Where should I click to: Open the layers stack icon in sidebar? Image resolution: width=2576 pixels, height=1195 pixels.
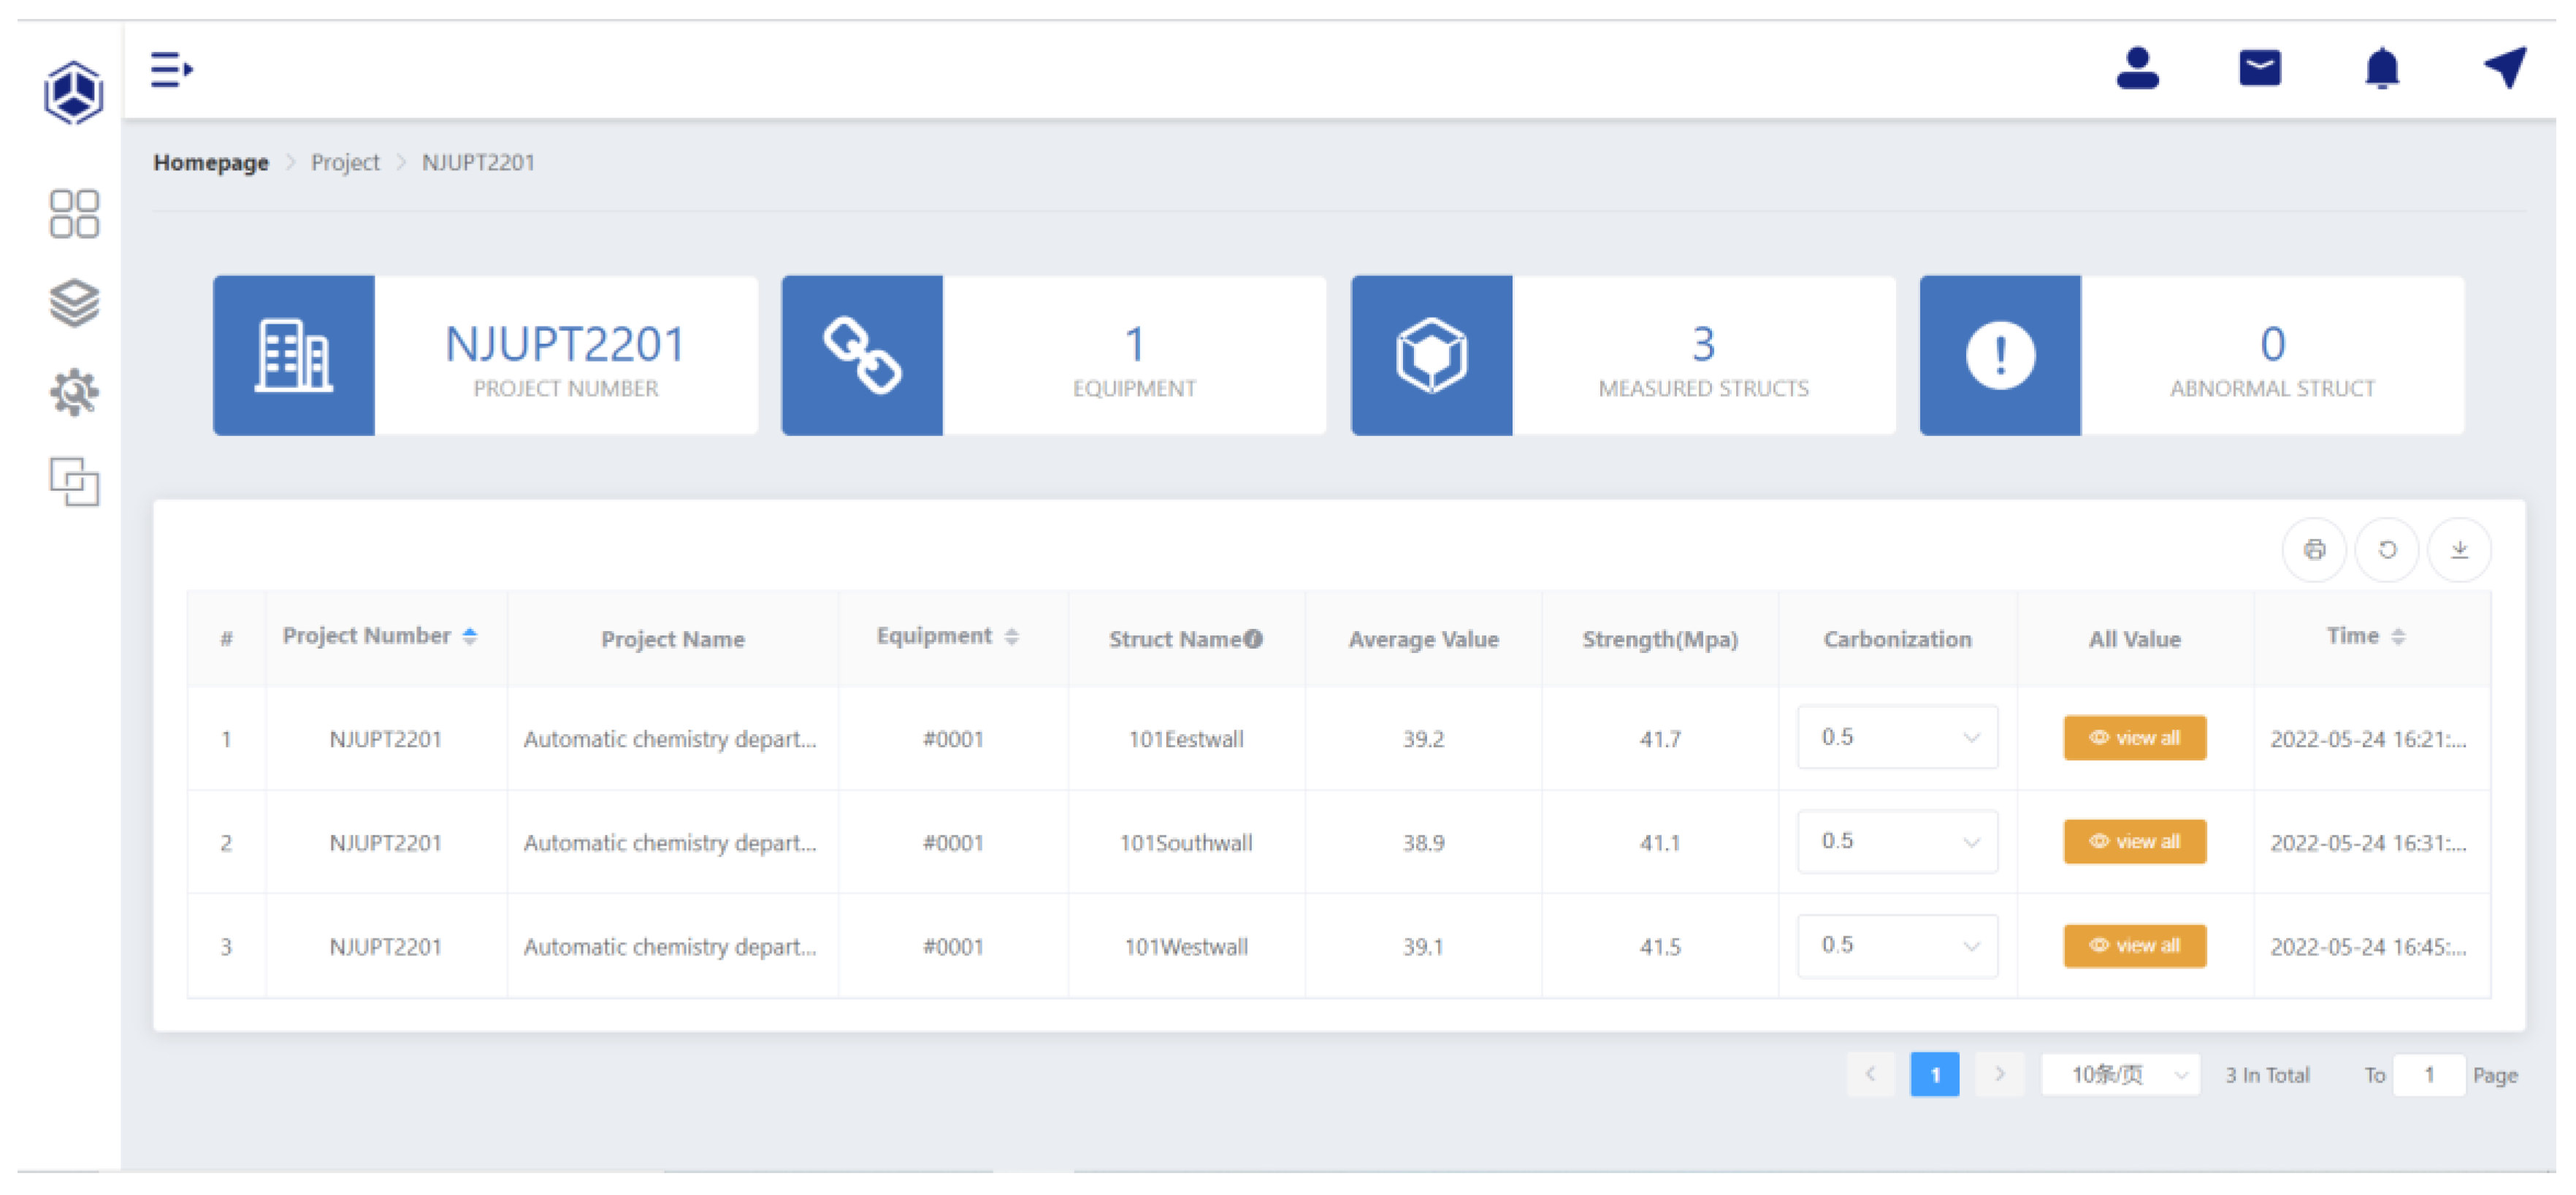coord(74,303)
